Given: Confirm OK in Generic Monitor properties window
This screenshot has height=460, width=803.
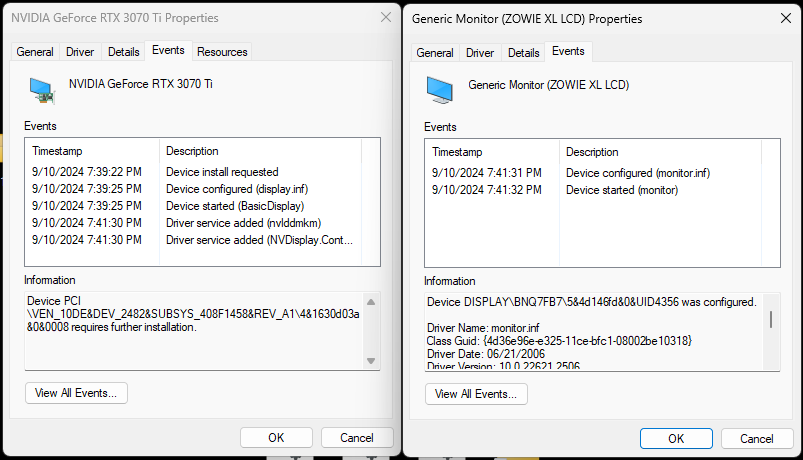Looking at the screenshot, I should click(x=676, y=438).
